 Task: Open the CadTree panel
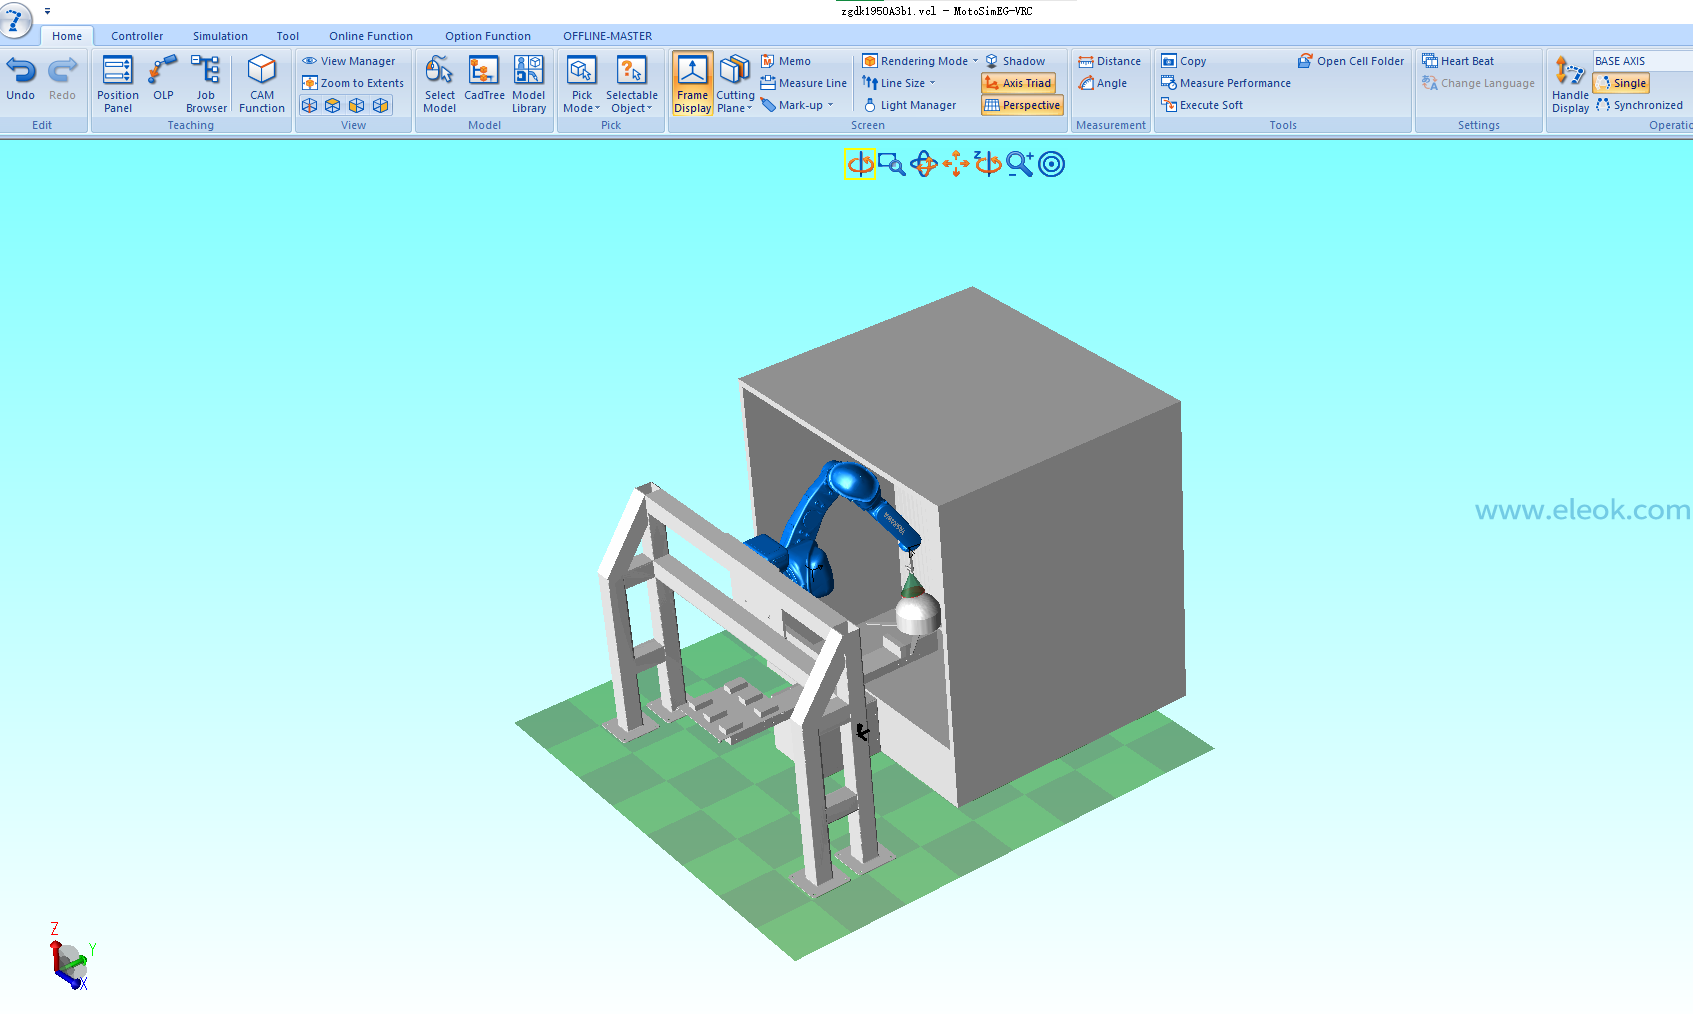pyautogui.click(x=484, y=78)
